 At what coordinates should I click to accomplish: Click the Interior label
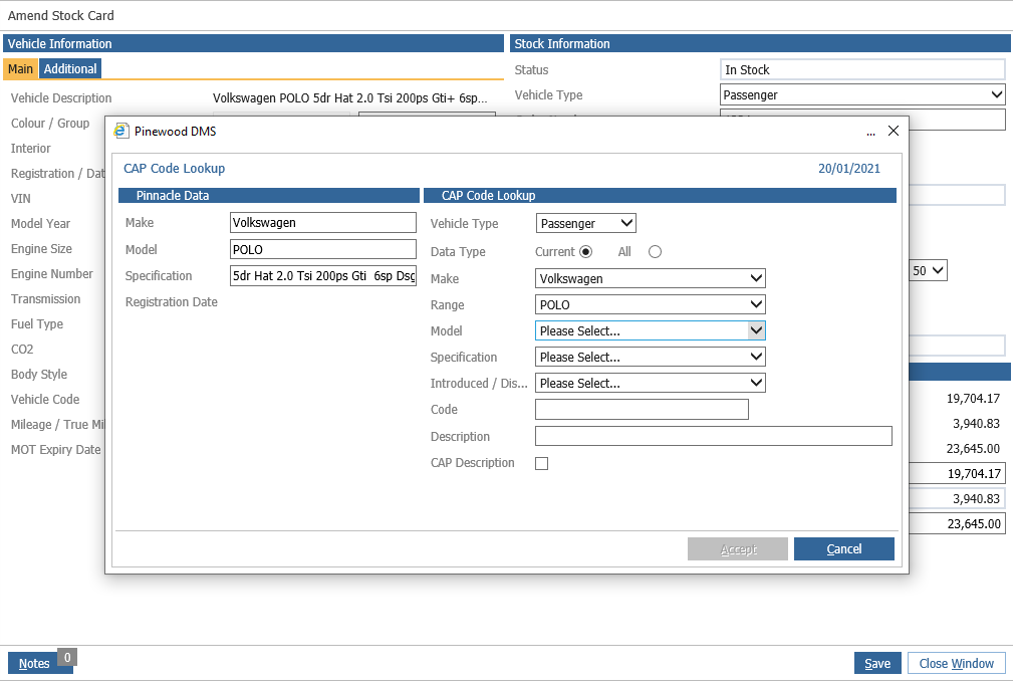click(x=30, y=149)
